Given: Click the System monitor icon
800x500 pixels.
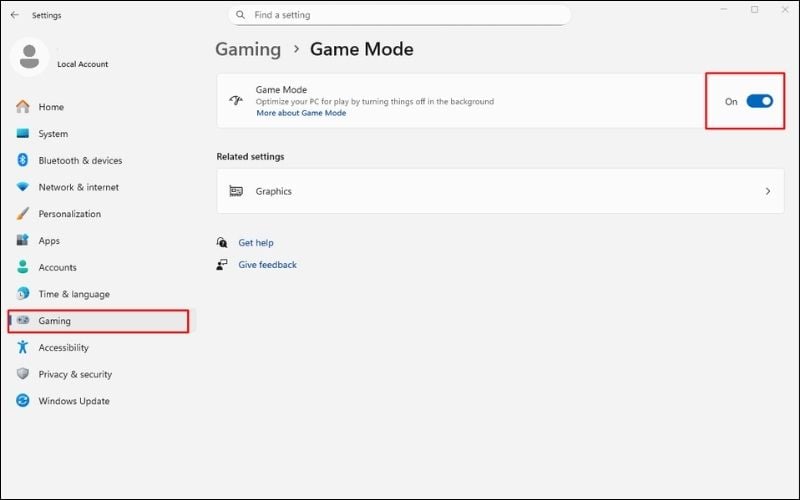Looking at the screenshot, I should click(22, 133).
